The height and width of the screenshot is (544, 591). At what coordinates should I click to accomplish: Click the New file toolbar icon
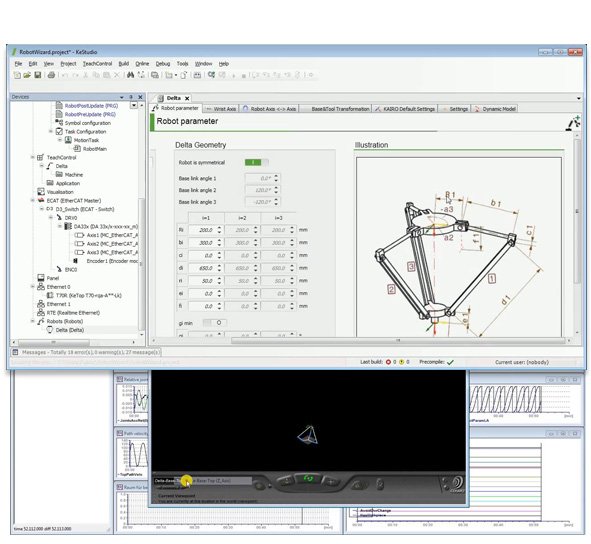point(17,75)
